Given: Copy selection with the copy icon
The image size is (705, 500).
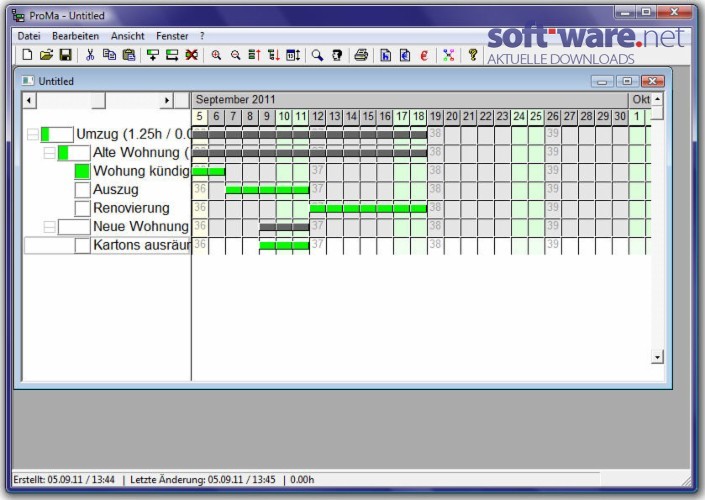Looking at the screenshot, I should click(109, 55).
